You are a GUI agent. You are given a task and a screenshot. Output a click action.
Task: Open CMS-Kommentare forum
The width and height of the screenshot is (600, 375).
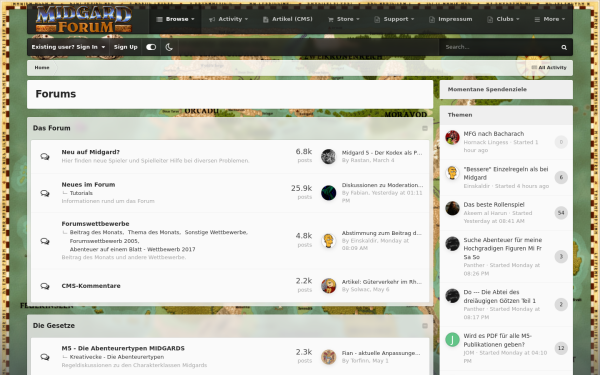coord(91,286)
